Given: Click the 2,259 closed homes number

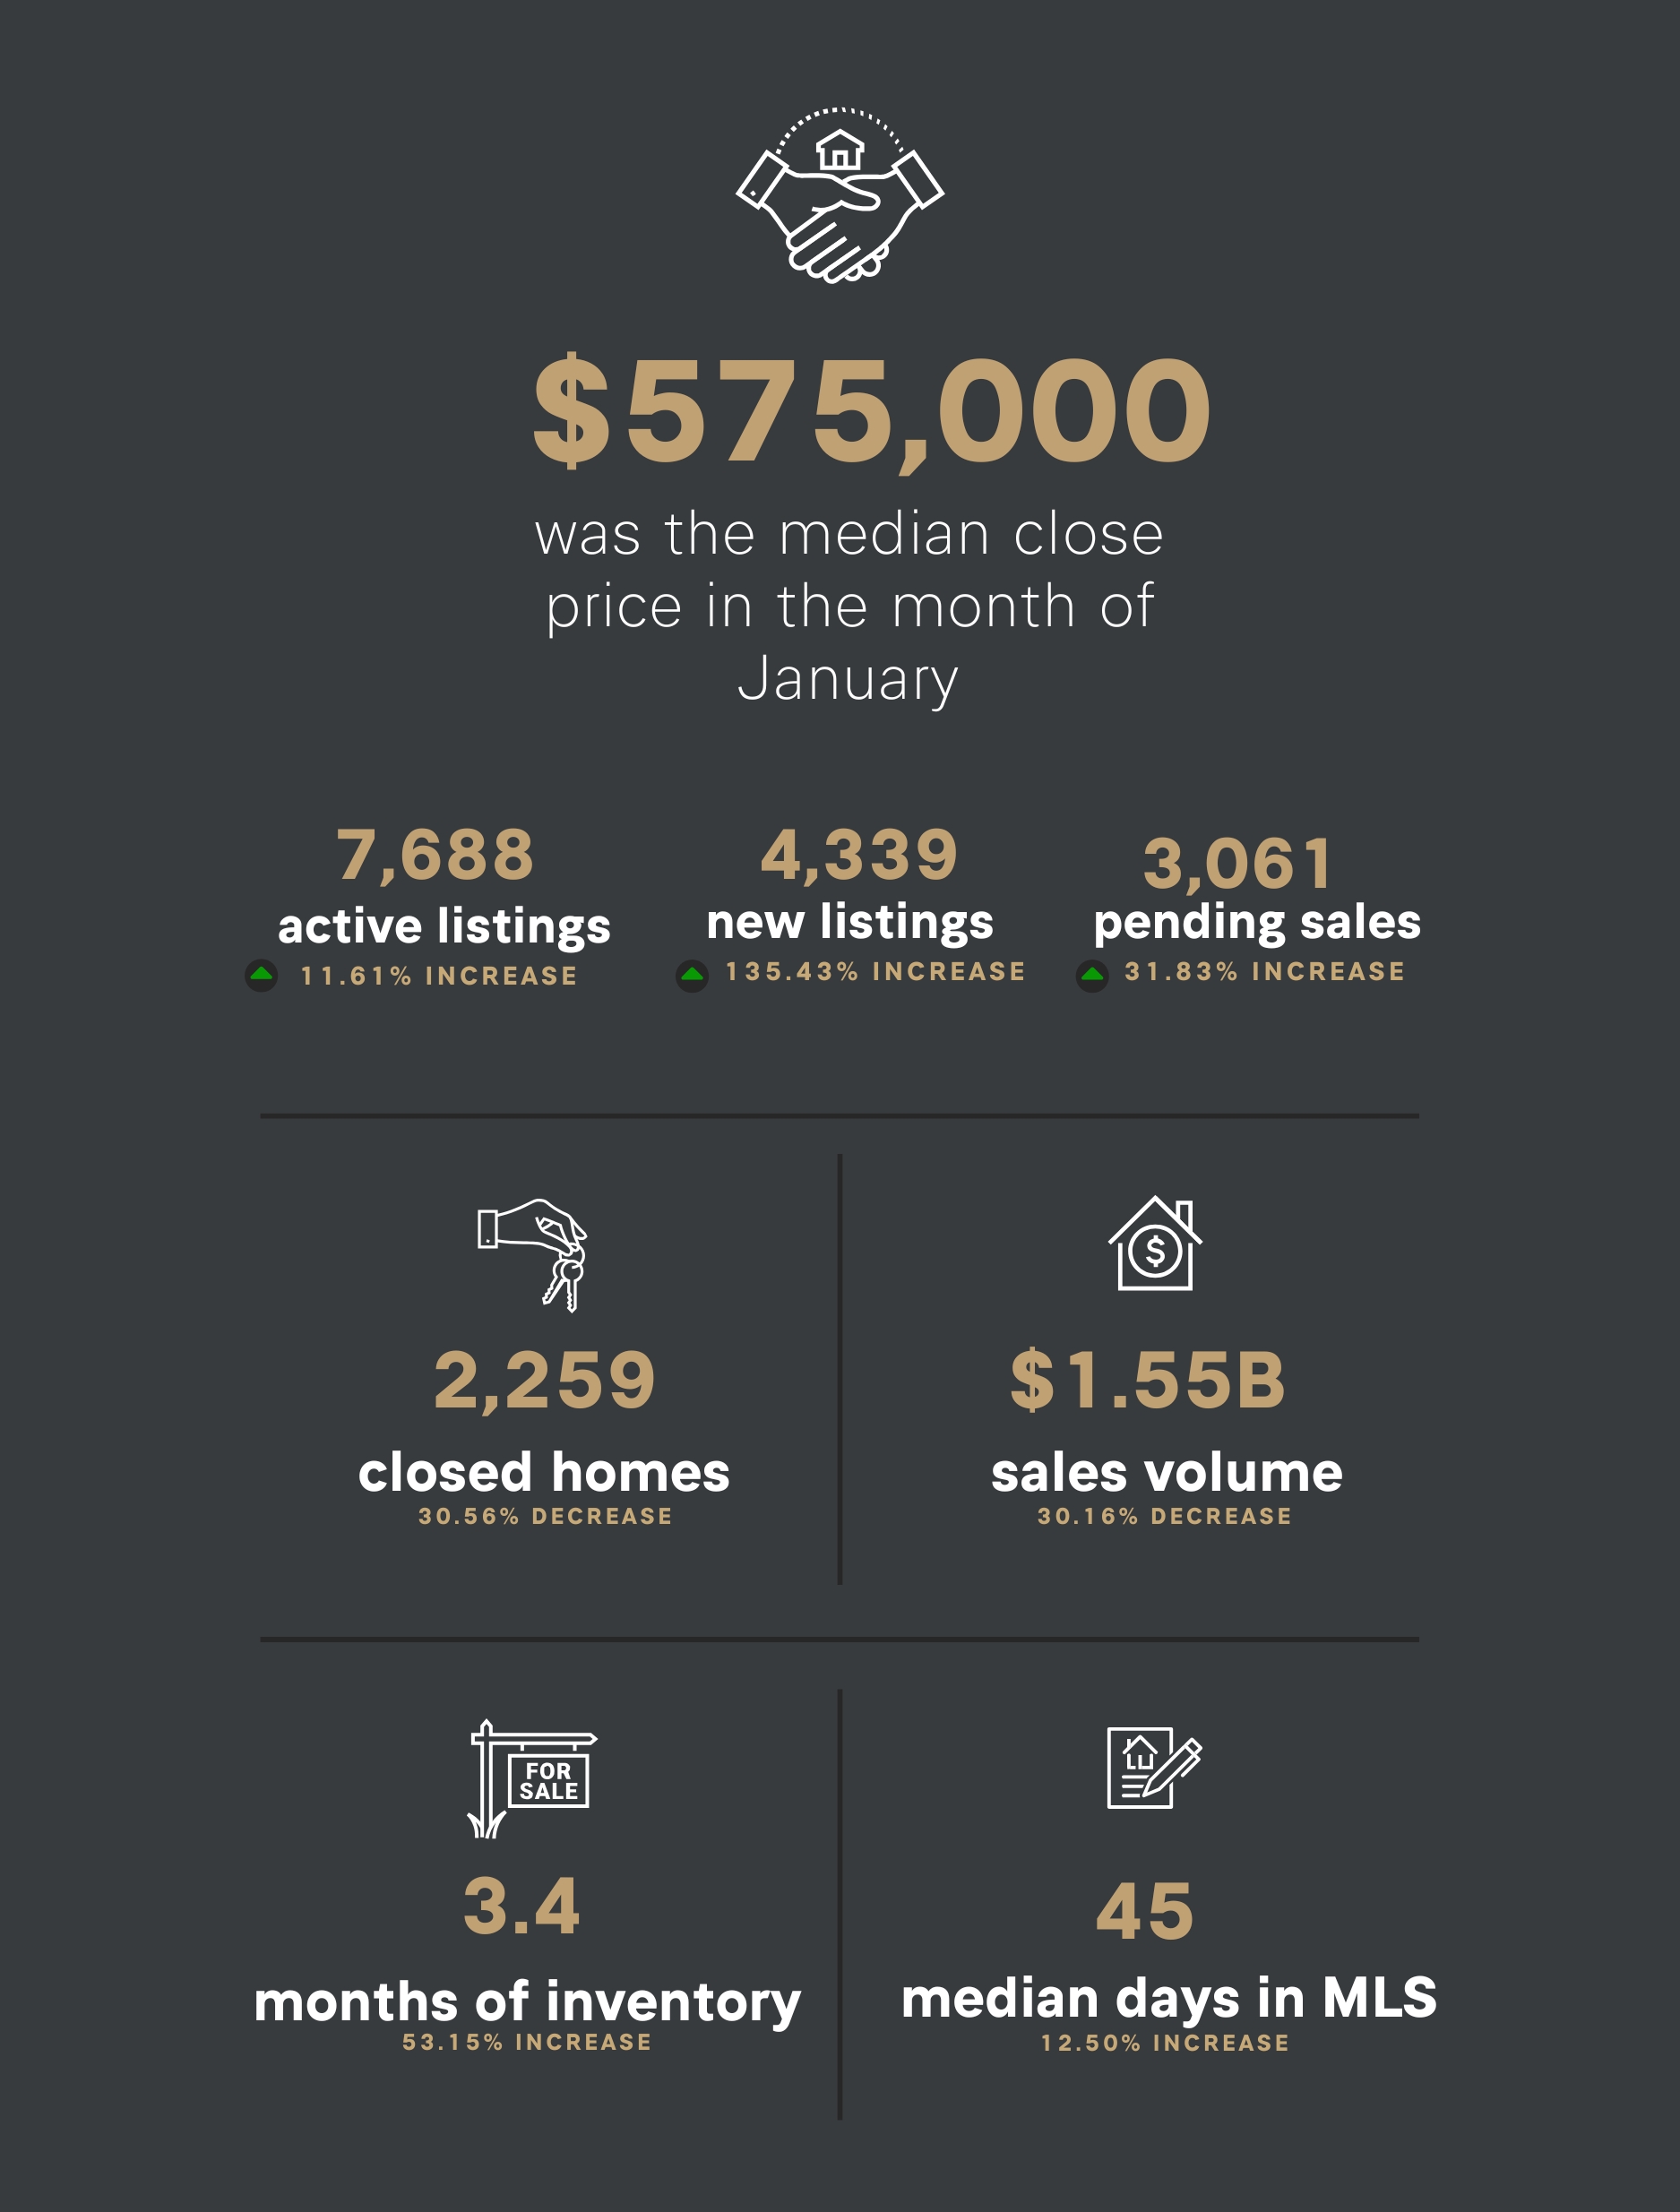Looking at the screenshot, I should tap(545, 1380).
